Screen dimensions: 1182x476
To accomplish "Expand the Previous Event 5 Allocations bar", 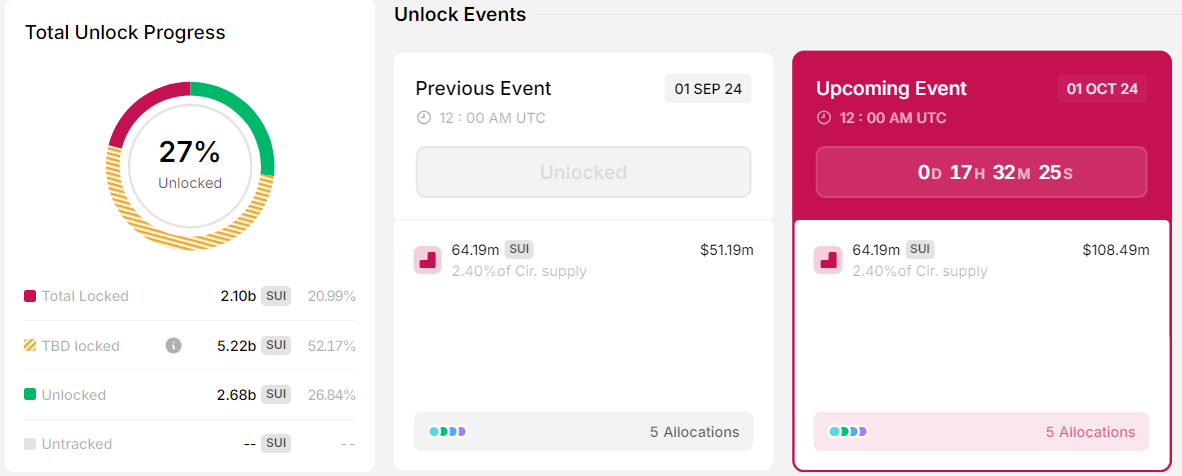I will [583, 432].
